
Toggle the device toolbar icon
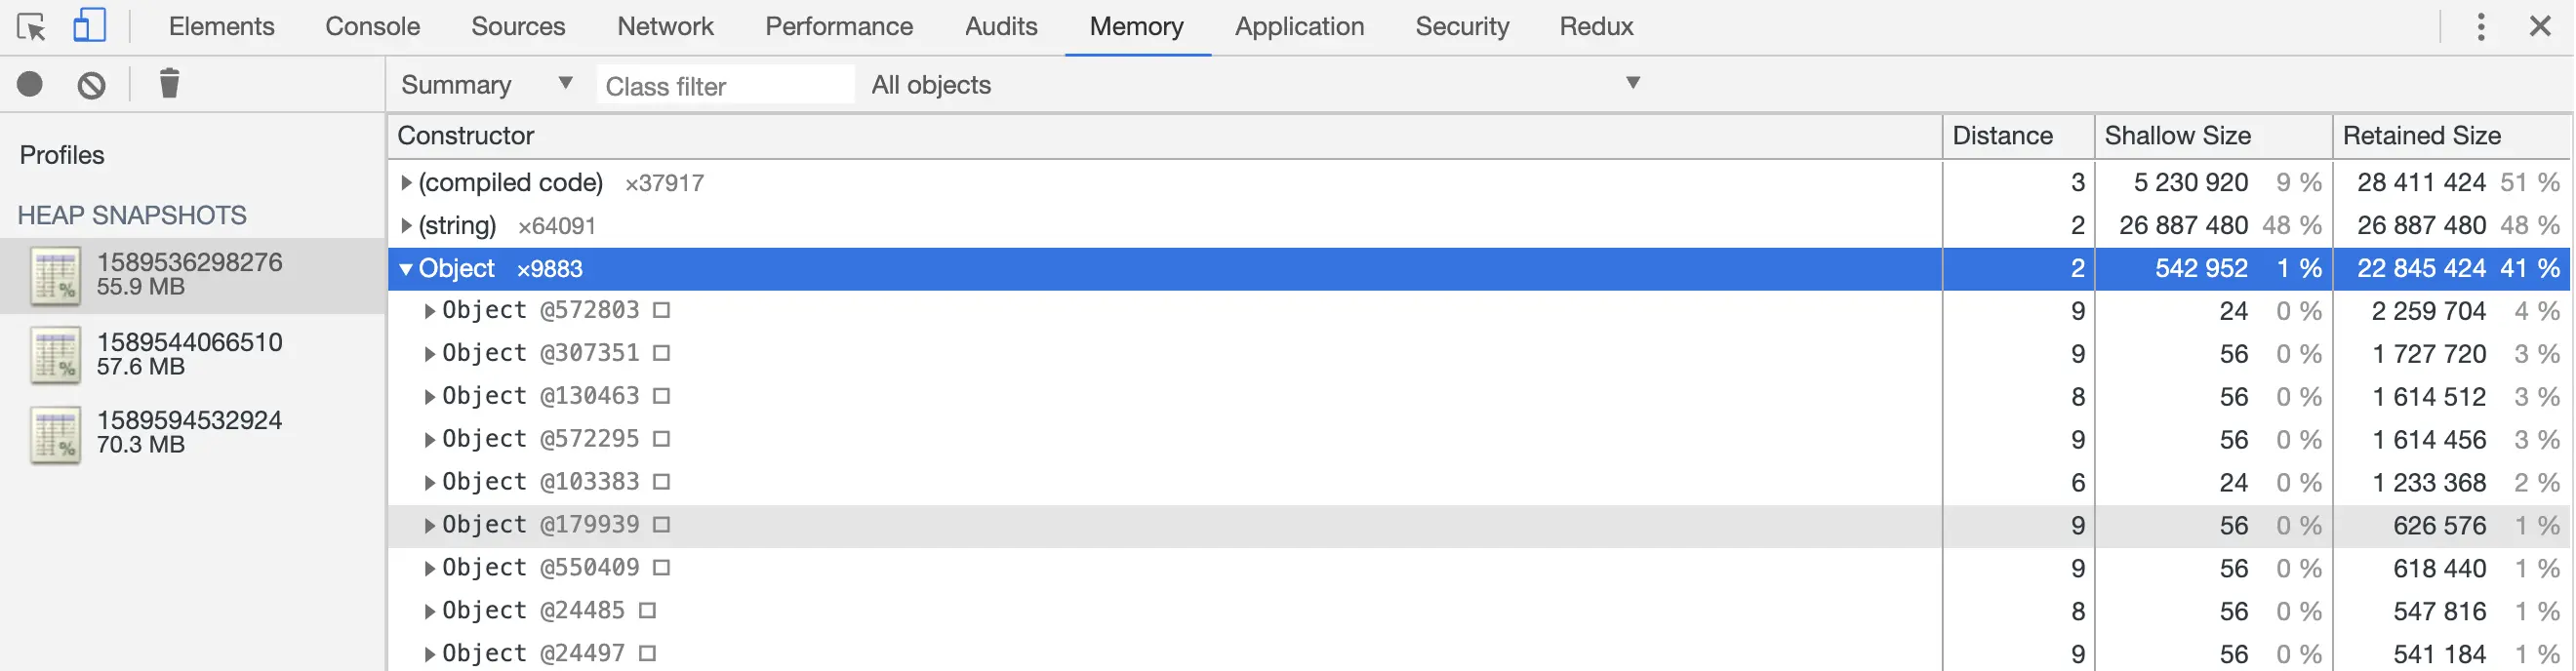89,26
